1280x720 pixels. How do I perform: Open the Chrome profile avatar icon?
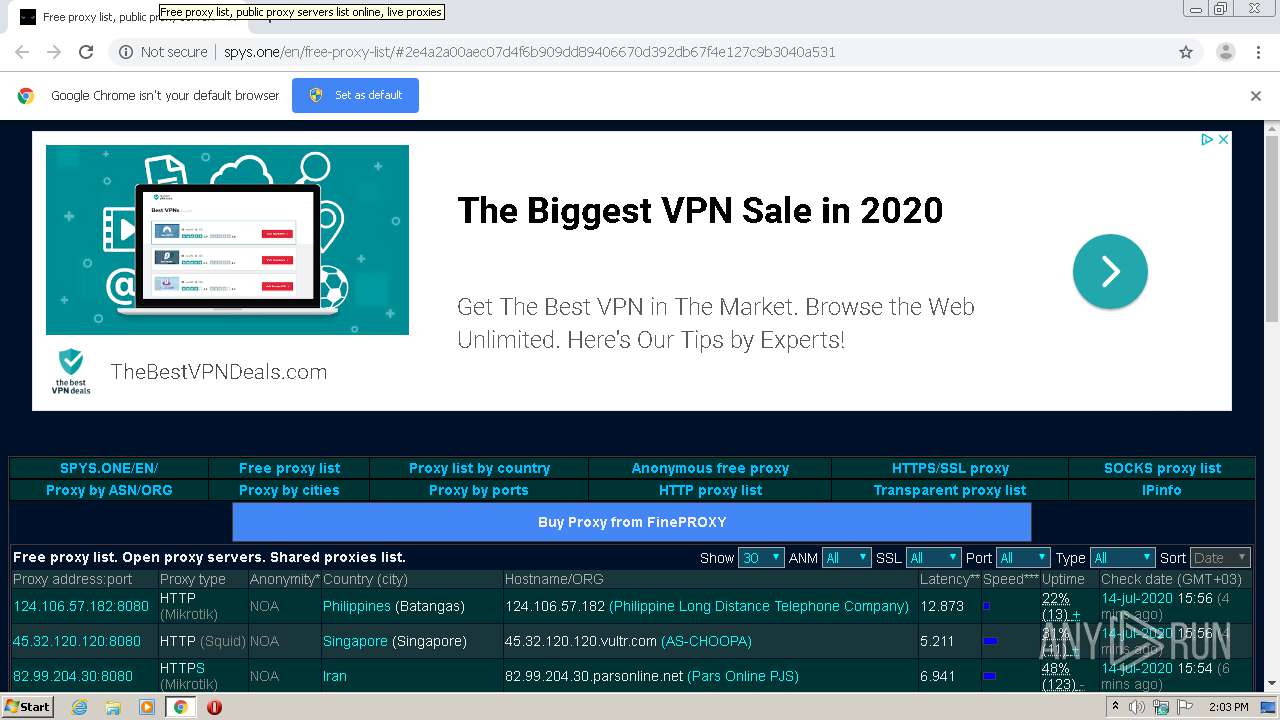point(1225,52)
